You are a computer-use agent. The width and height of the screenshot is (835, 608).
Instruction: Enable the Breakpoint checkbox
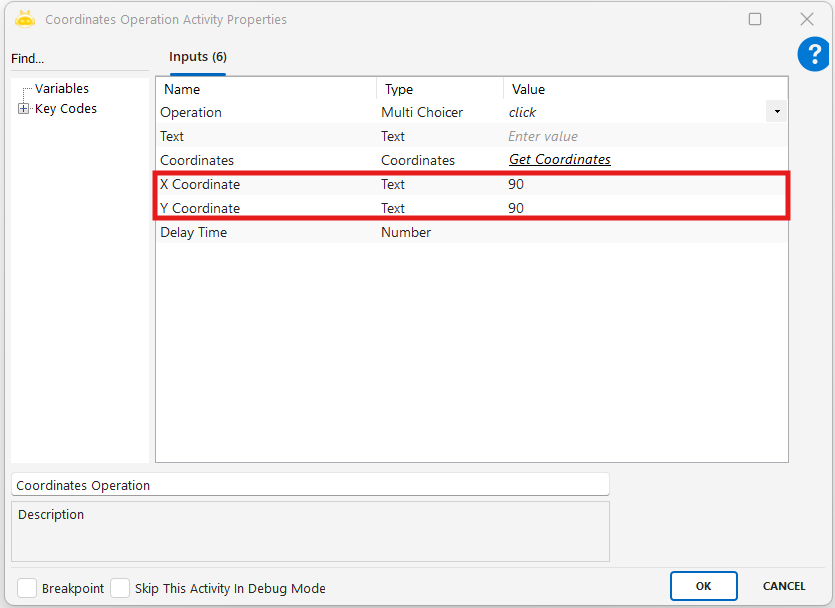(27, 588)
